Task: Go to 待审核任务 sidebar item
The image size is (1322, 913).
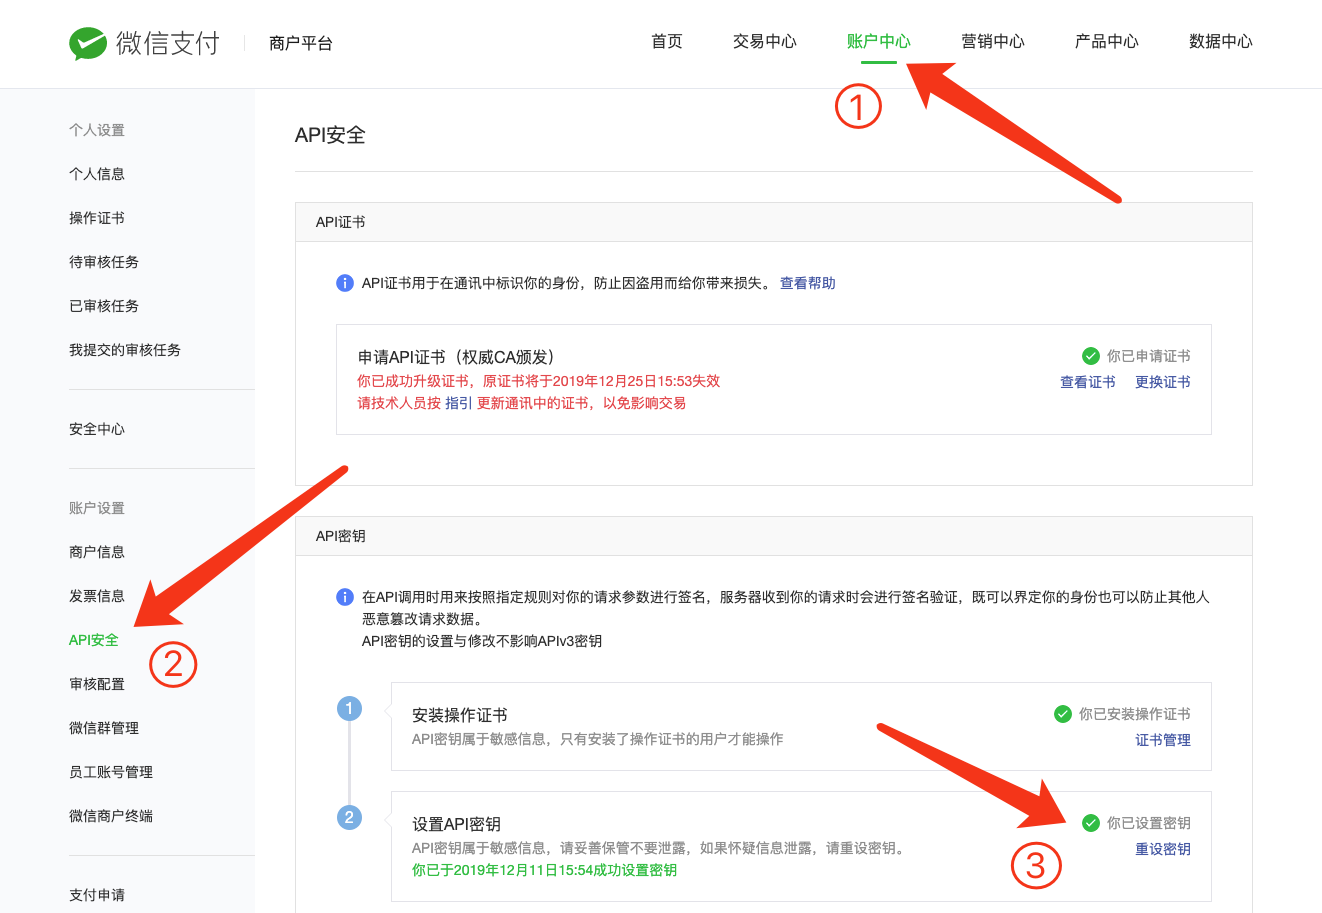Action: pyautogui.click(x=104, y=262)
